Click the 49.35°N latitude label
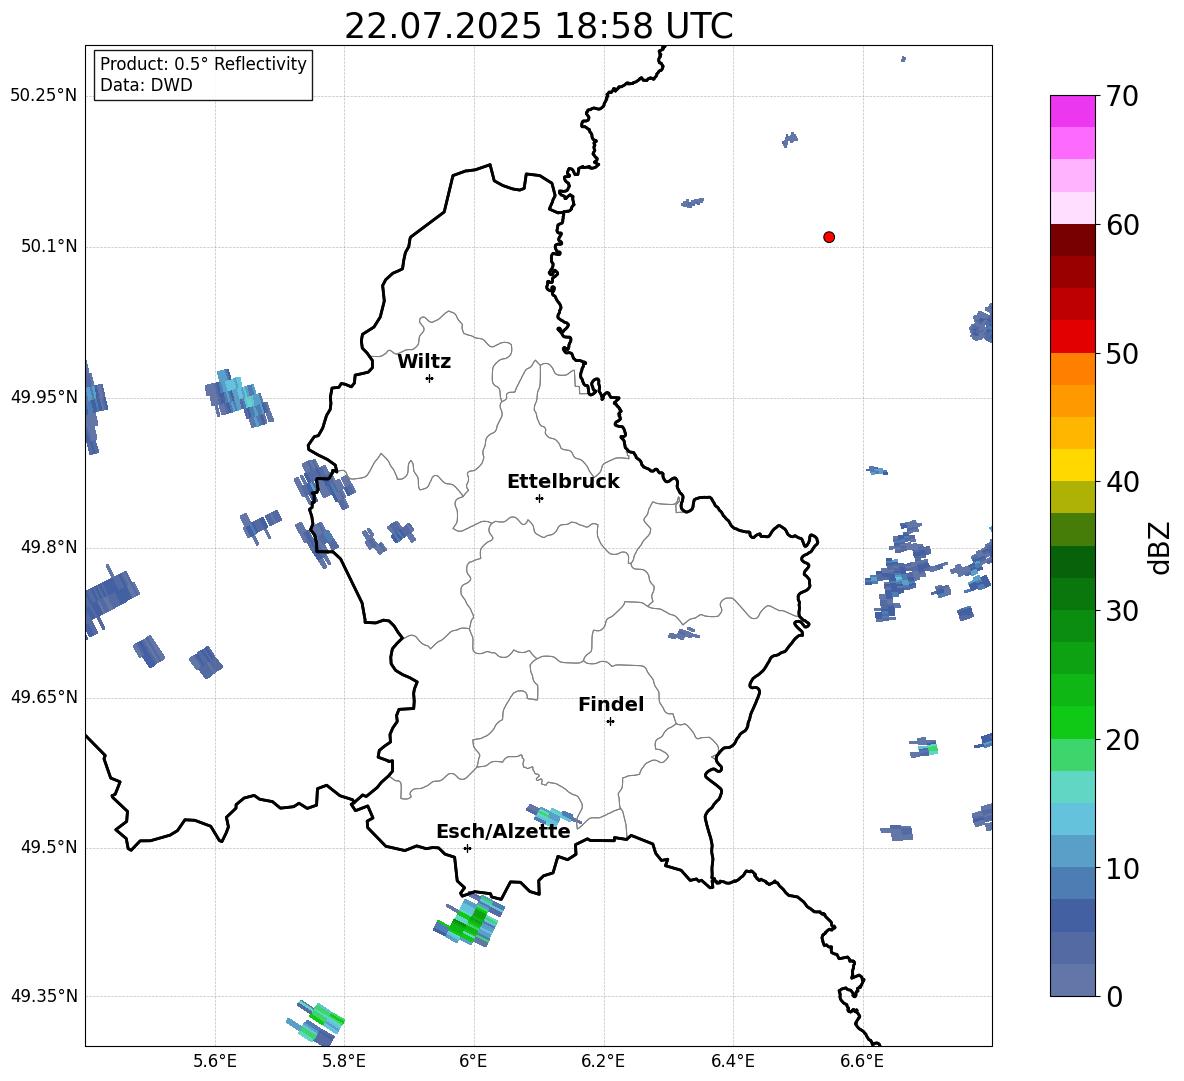Viewport: 1184px width, 1081px height. (44, 996)
